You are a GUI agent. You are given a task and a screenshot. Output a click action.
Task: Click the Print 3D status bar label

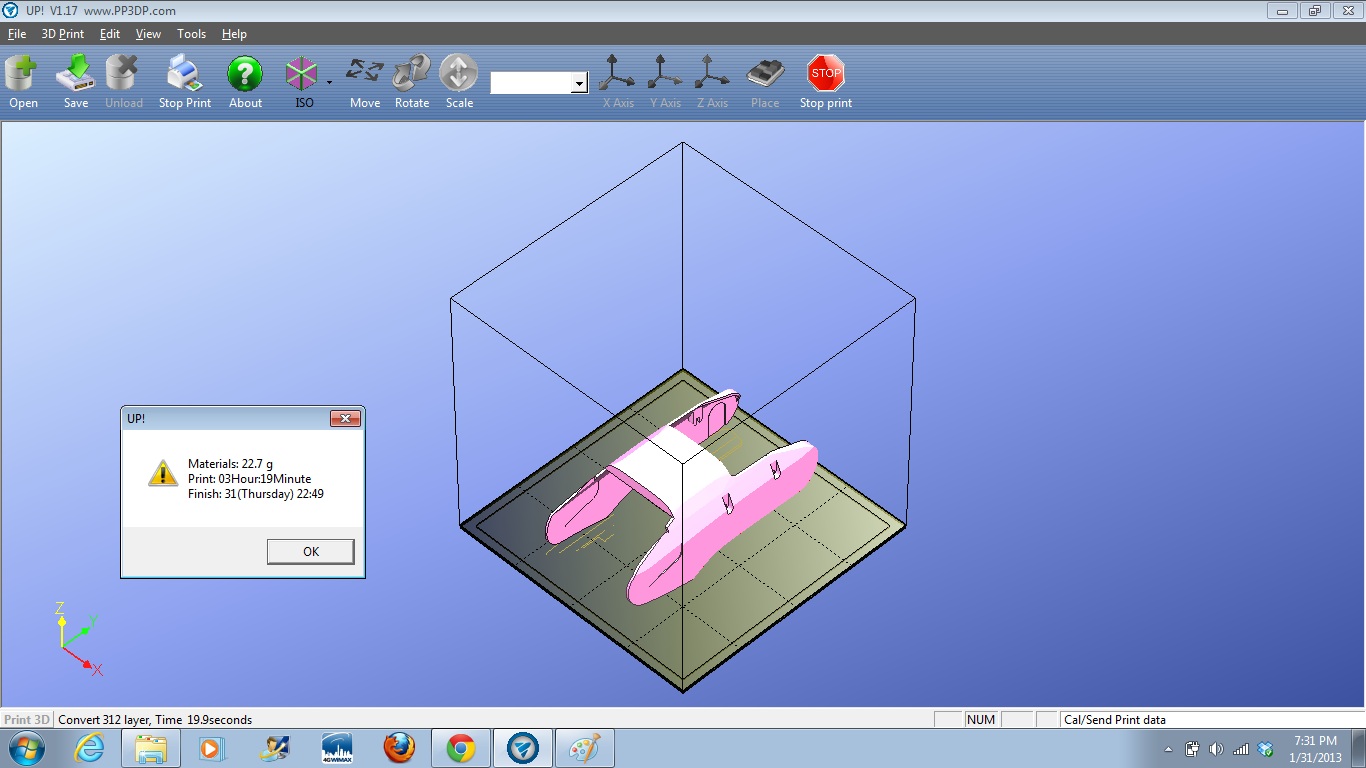pos(27,720)
